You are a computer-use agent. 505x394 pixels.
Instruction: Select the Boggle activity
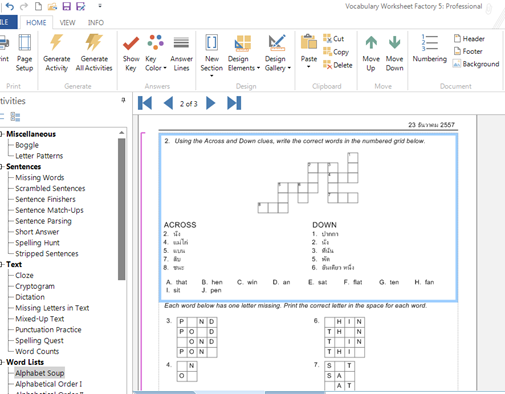click(x=27, y=145)
